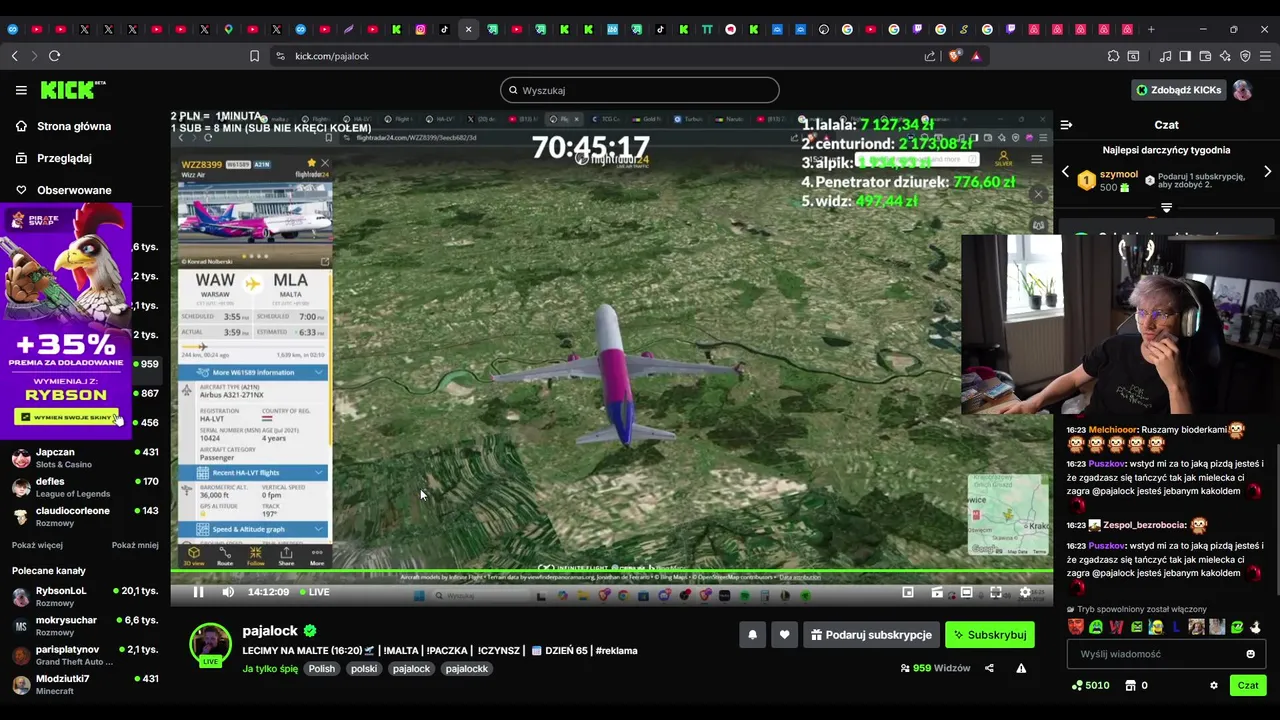Expand the leaderboard with the handle below szymool
The width and height of the screenshot is (1280, 720).
(1166, 208)
